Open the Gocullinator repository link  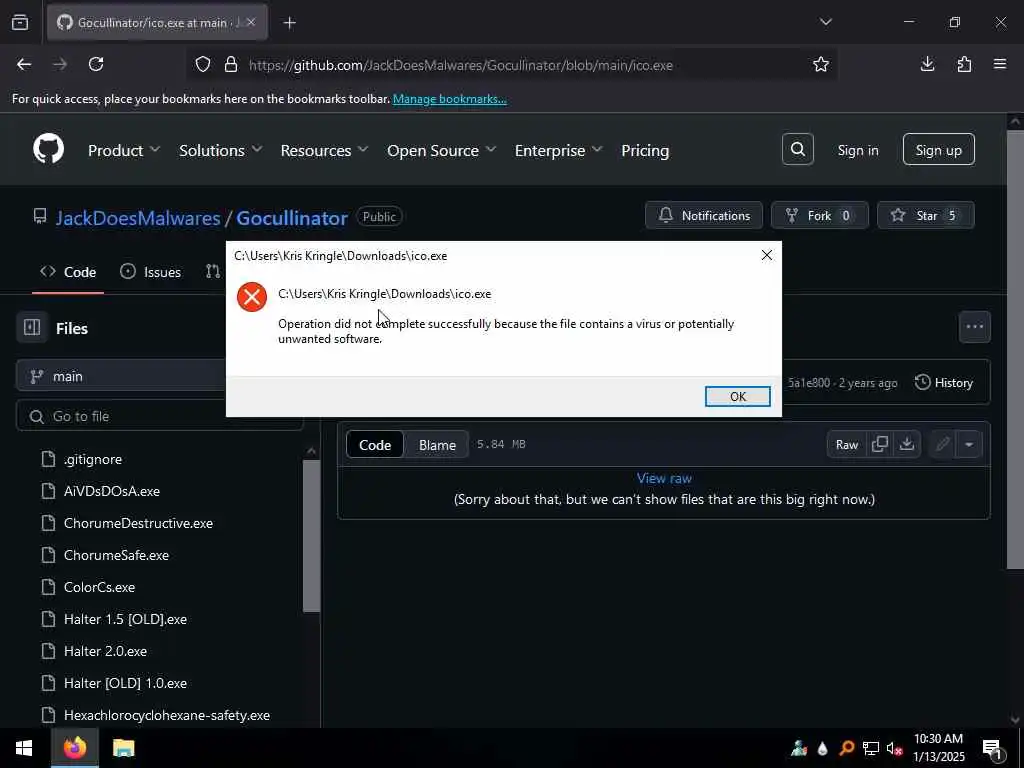(x=291, y=217)
